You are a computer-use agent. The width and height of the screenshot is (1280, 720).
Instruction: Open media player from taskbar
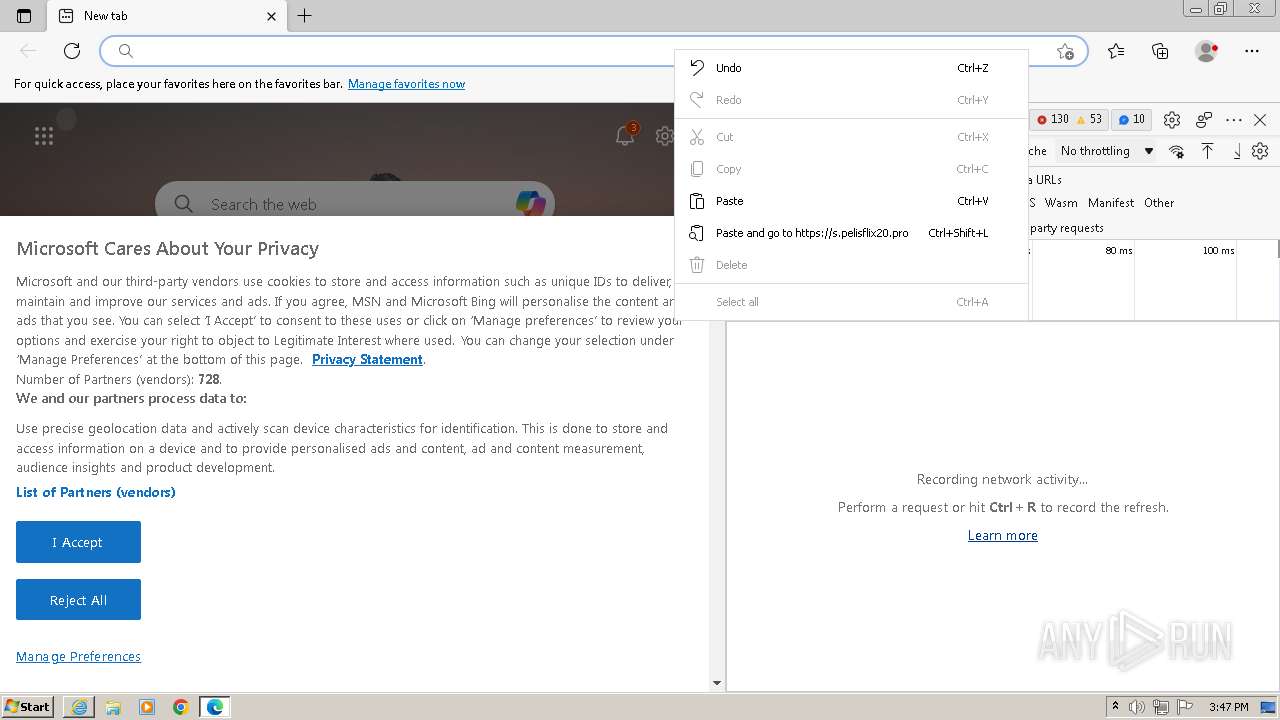(147, 707)
